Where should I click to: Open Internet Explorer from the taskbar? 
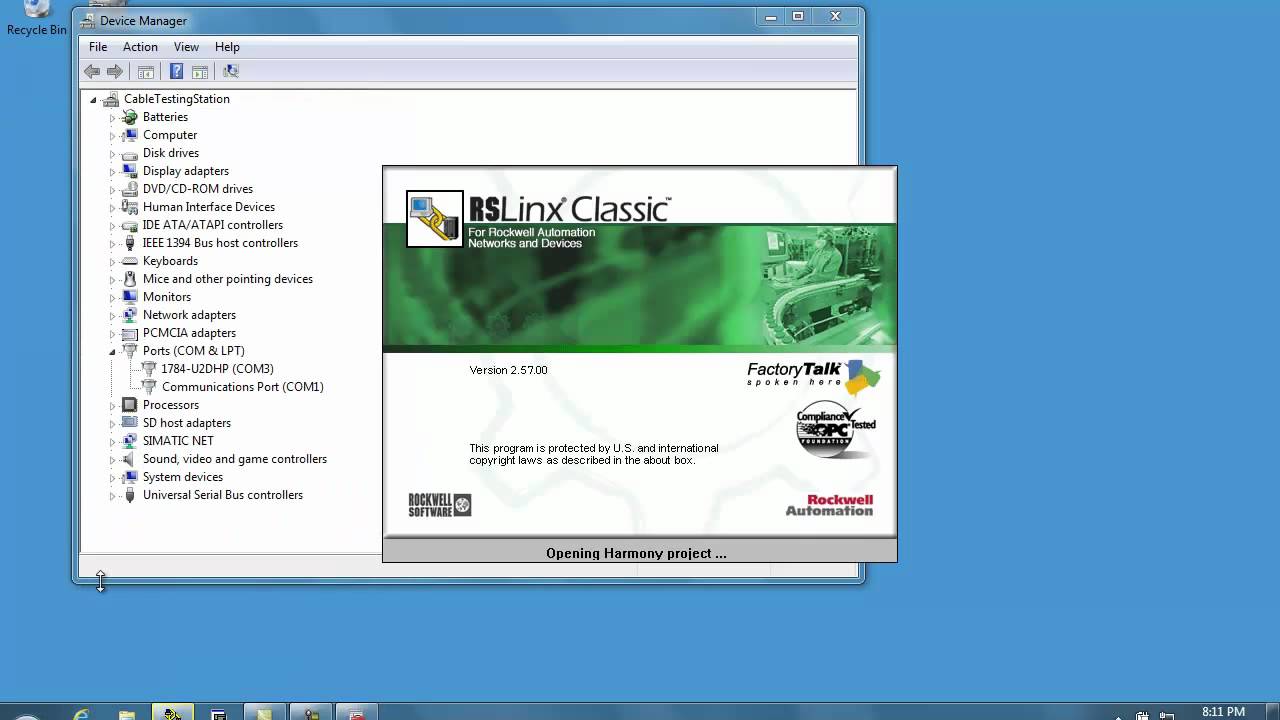[x=81, y=714]
